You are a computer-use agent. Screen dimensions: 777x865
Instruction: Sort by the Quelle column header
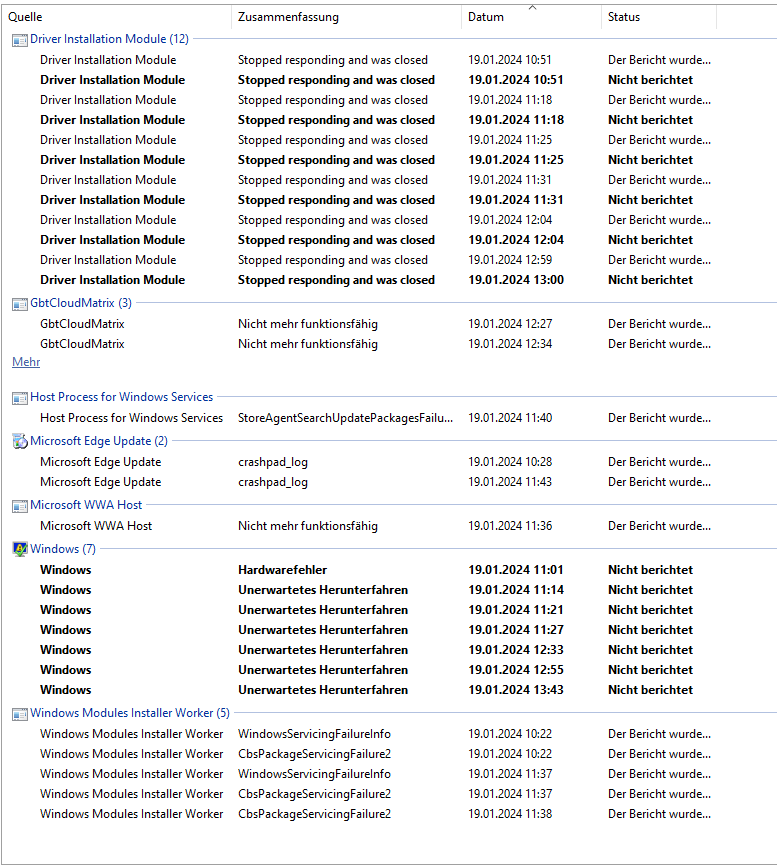click(x=116, y=17)
